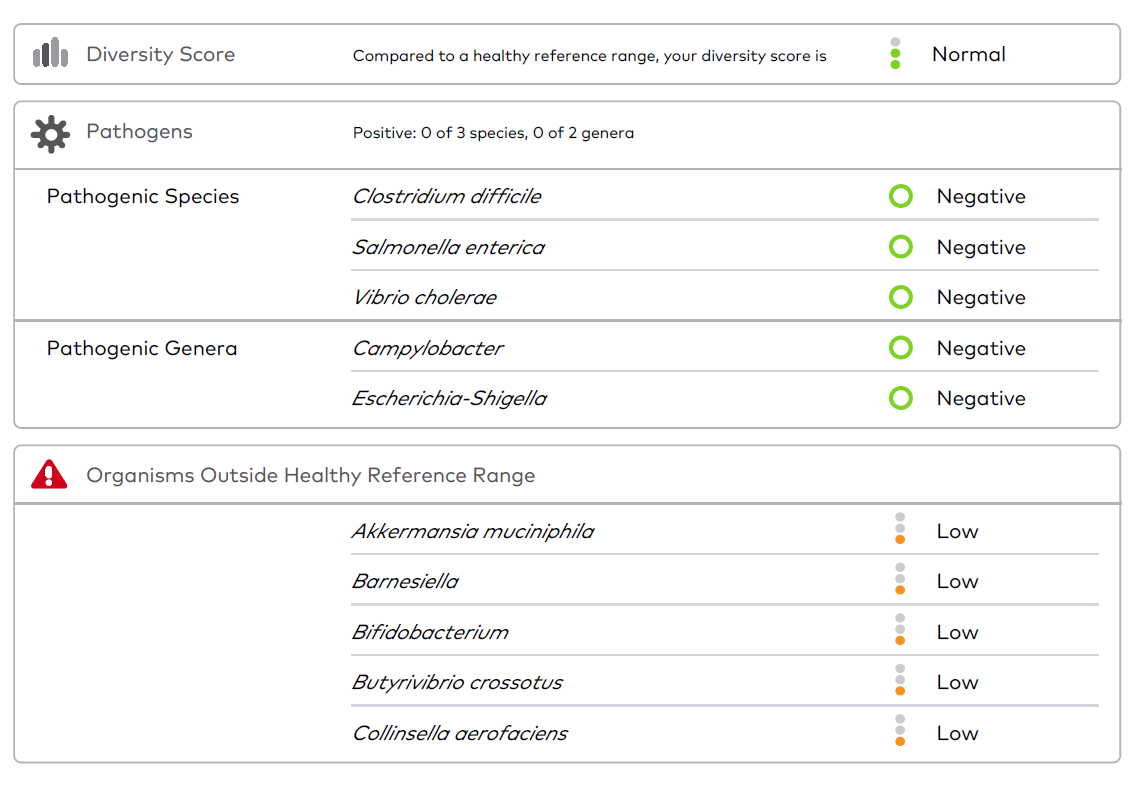This screenshot has height=801, width=1145.
Task: Click the Salmonella enterica green circle indicator
Action: [900, 247]
